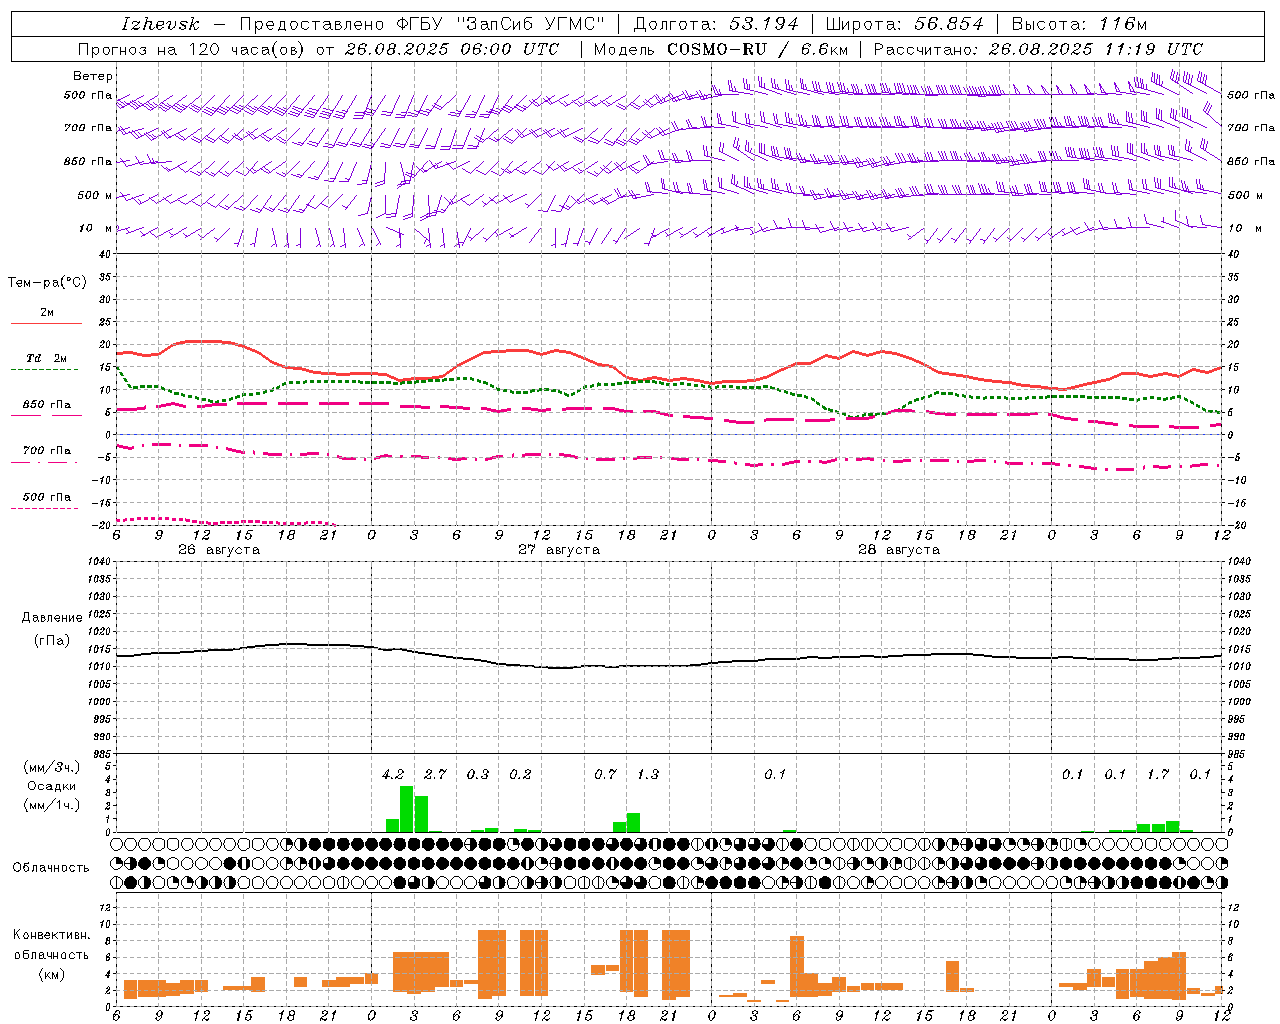Select the 1.7 precipitation value label

click(x=1158, y=774)
